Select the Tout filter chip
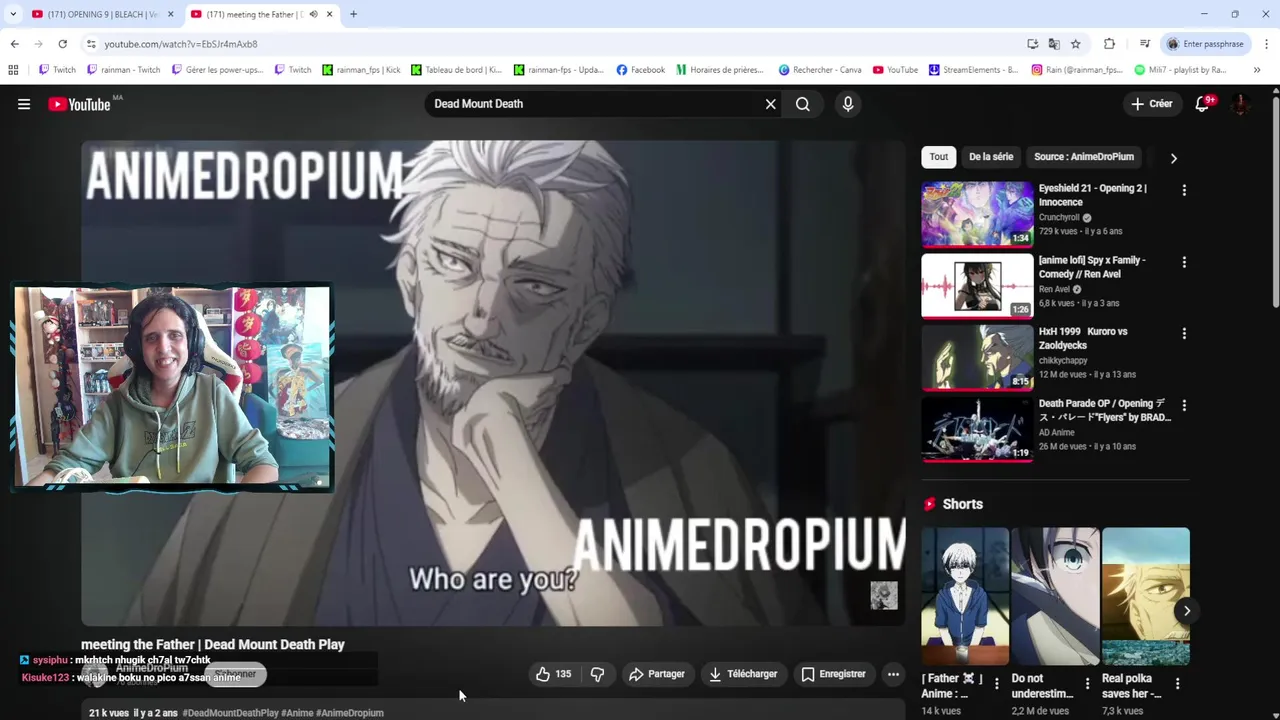Image resolution: width=1280 pixels, height=720 pixels. click(939, 157)
